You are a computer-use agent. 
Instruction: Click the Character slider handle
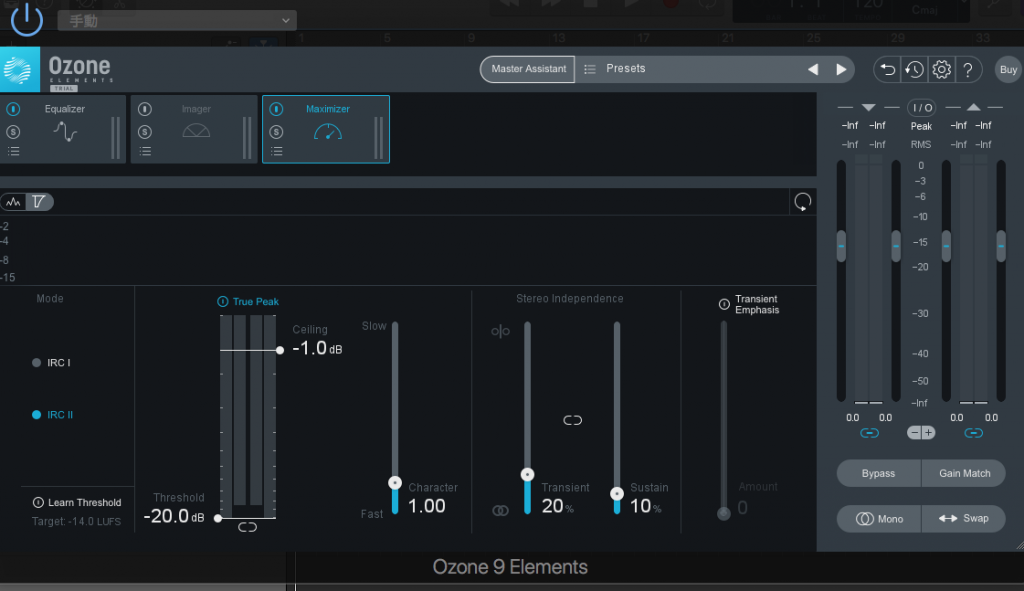point(395,483)
